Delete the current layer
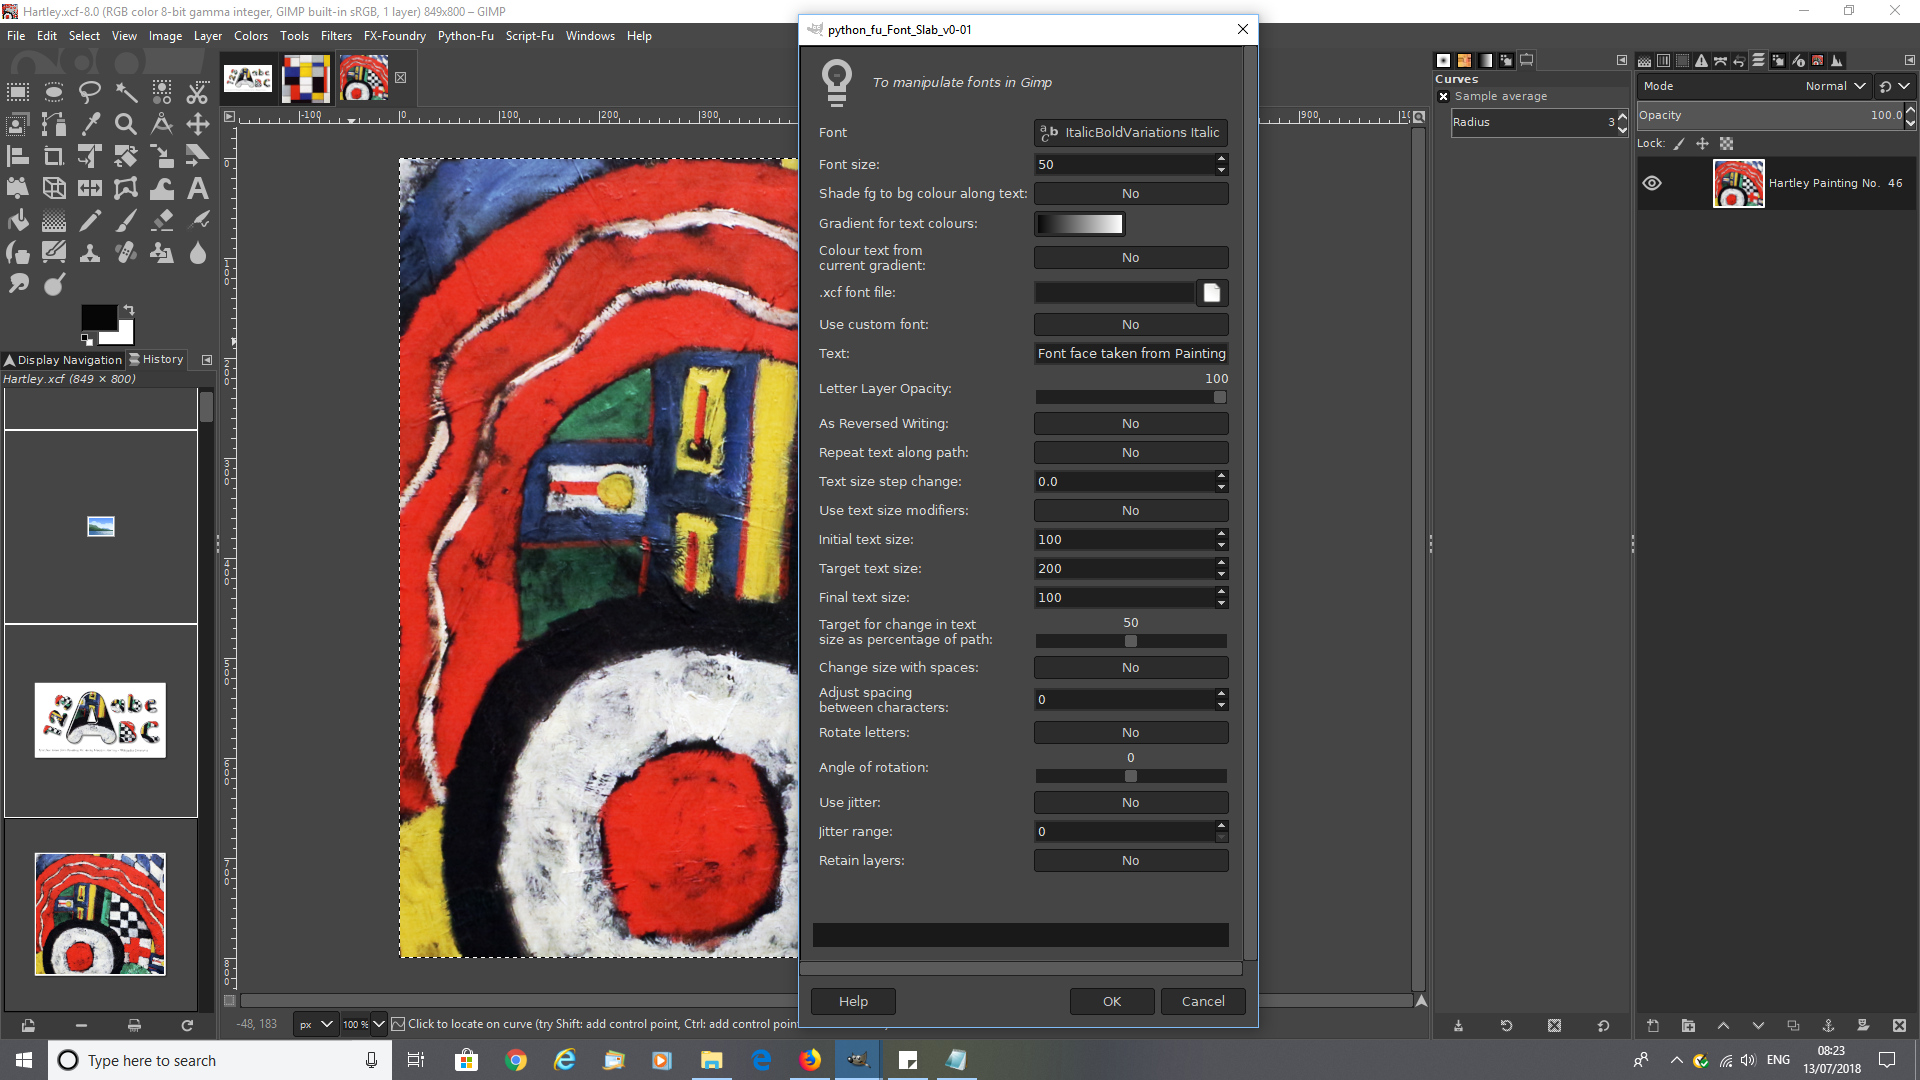 1899,1026
